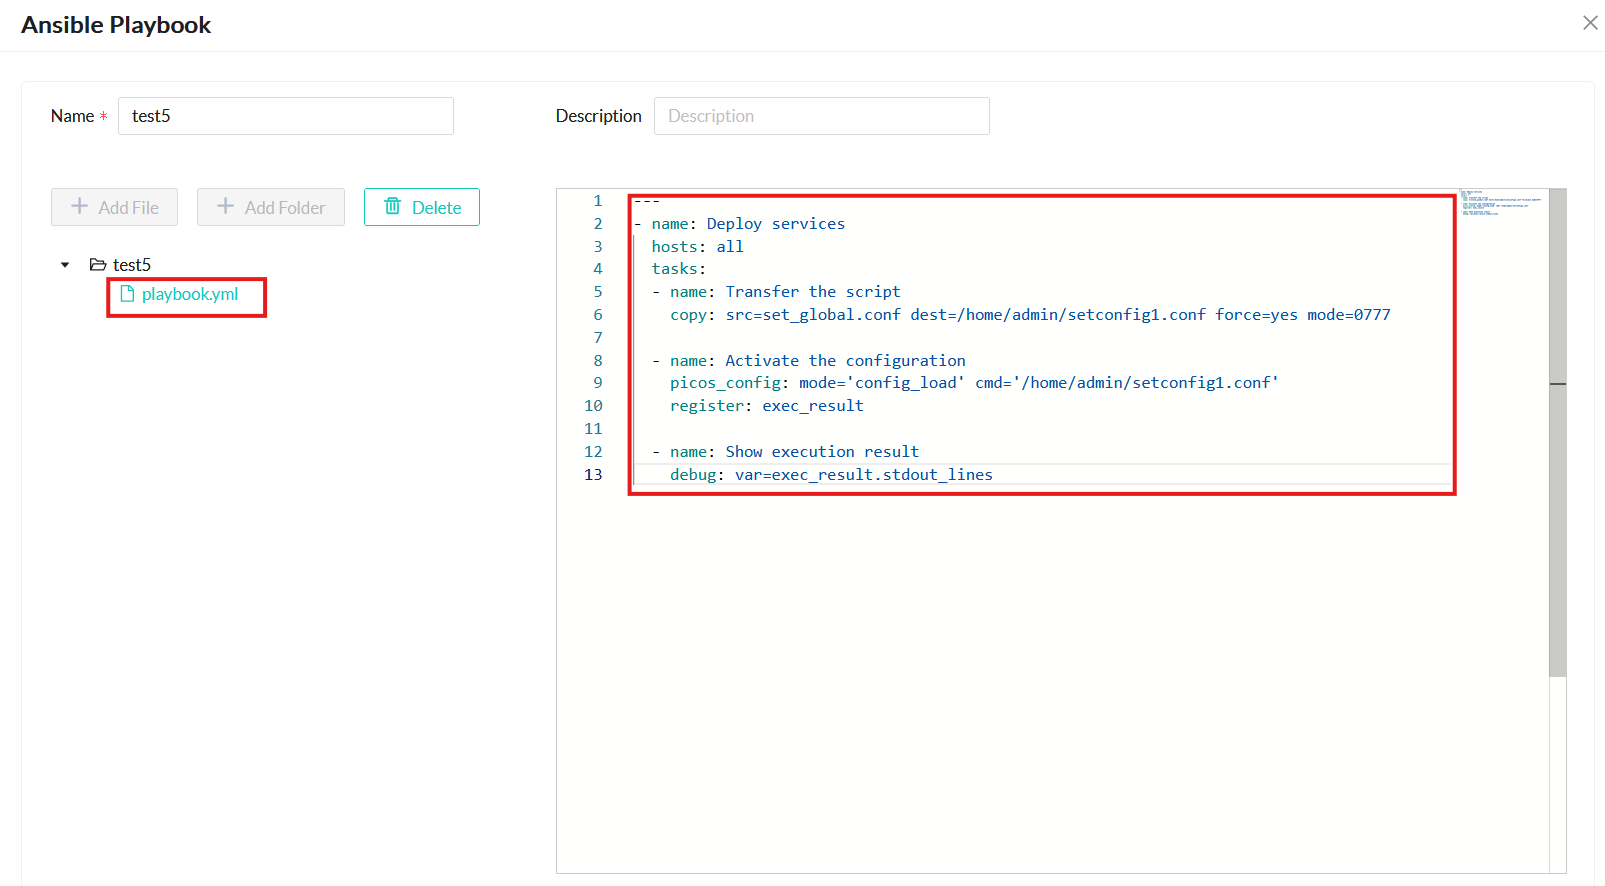Collapse the test5 folder tree arrow
Screen dimensions: 1605x886
tap(65, 265)
